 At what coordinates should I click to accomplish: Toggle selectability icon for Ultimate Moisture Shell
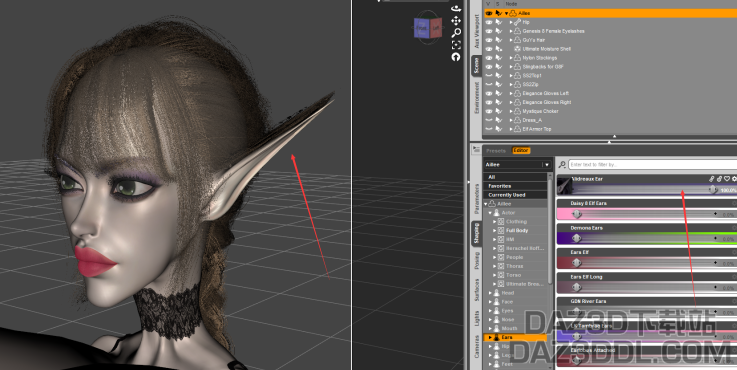tap(499, 49)
